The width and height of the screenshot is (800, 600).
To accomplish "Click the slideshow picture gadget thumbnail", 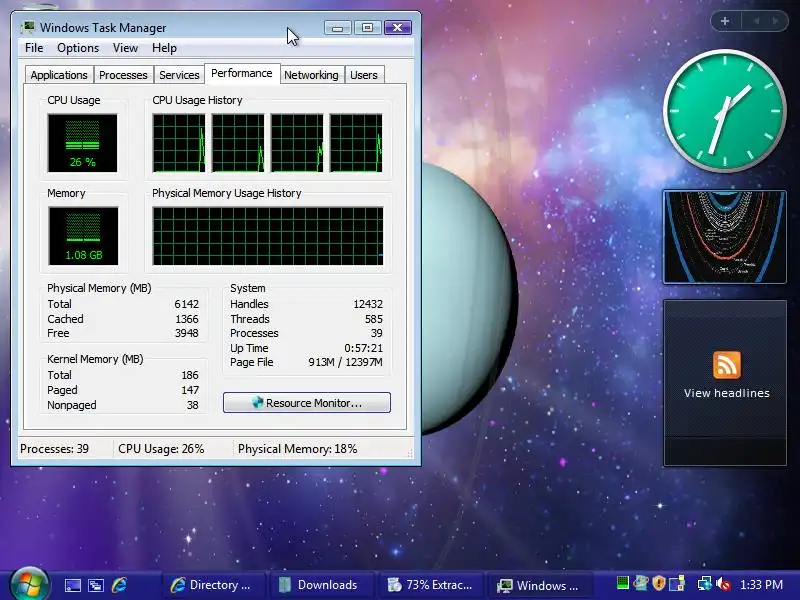I will [724, 237].
